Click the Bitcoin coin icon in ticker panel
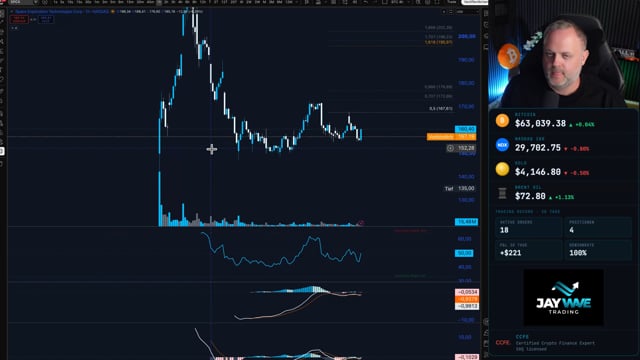The width and height of the screenshot is (640, 360). (502, 121)
